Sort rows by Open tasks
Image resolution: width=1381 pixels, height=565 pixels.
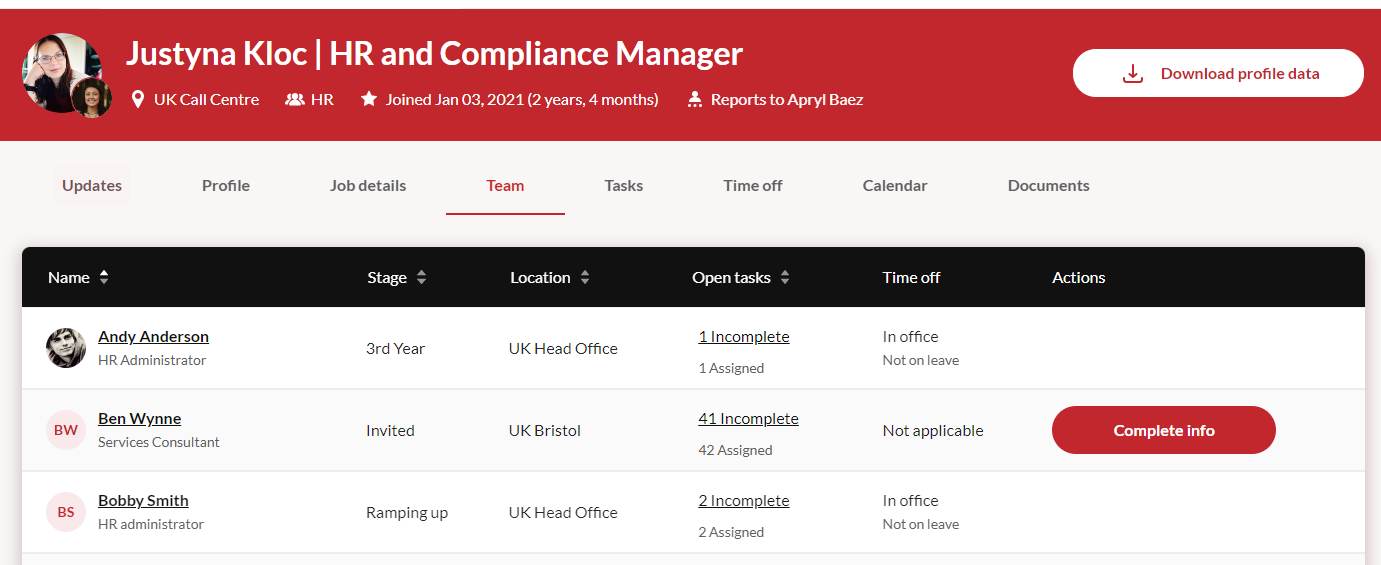tap(785, 278)
